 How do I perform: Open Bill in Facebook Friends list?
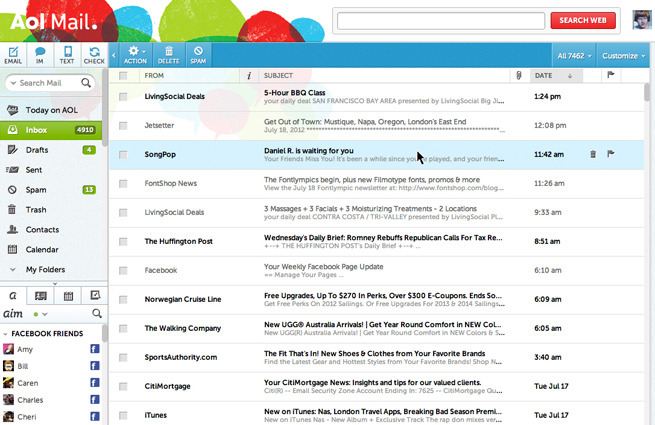click(23, 366)
